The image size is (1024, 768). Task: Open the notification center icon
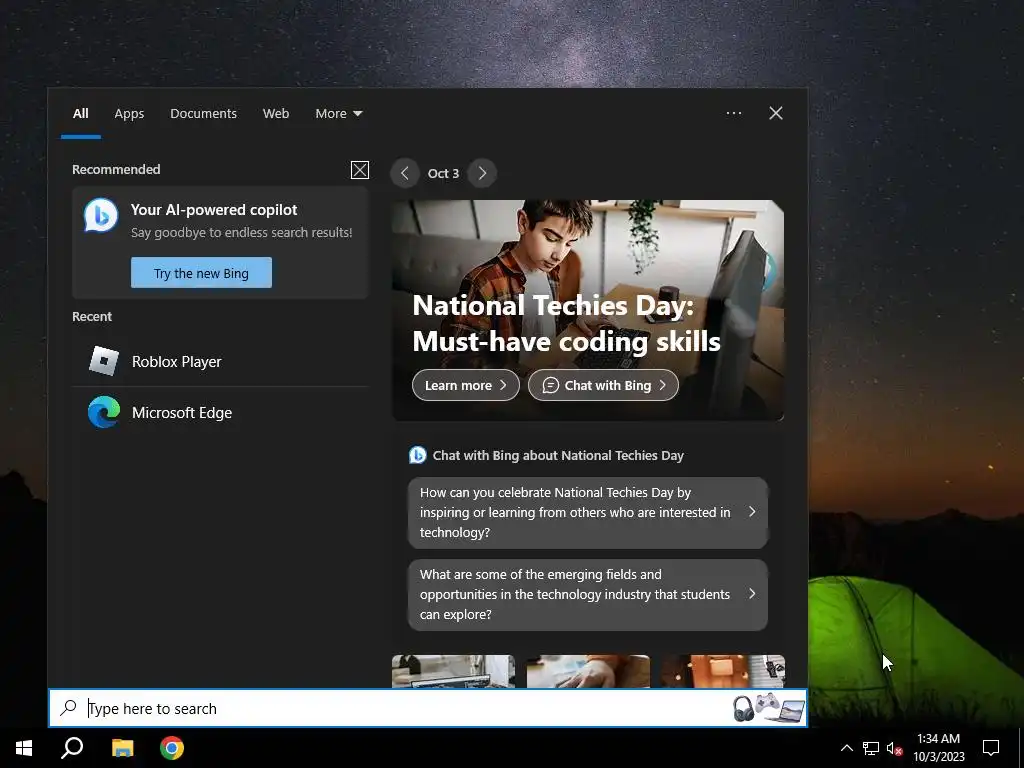tap(991, 748)
